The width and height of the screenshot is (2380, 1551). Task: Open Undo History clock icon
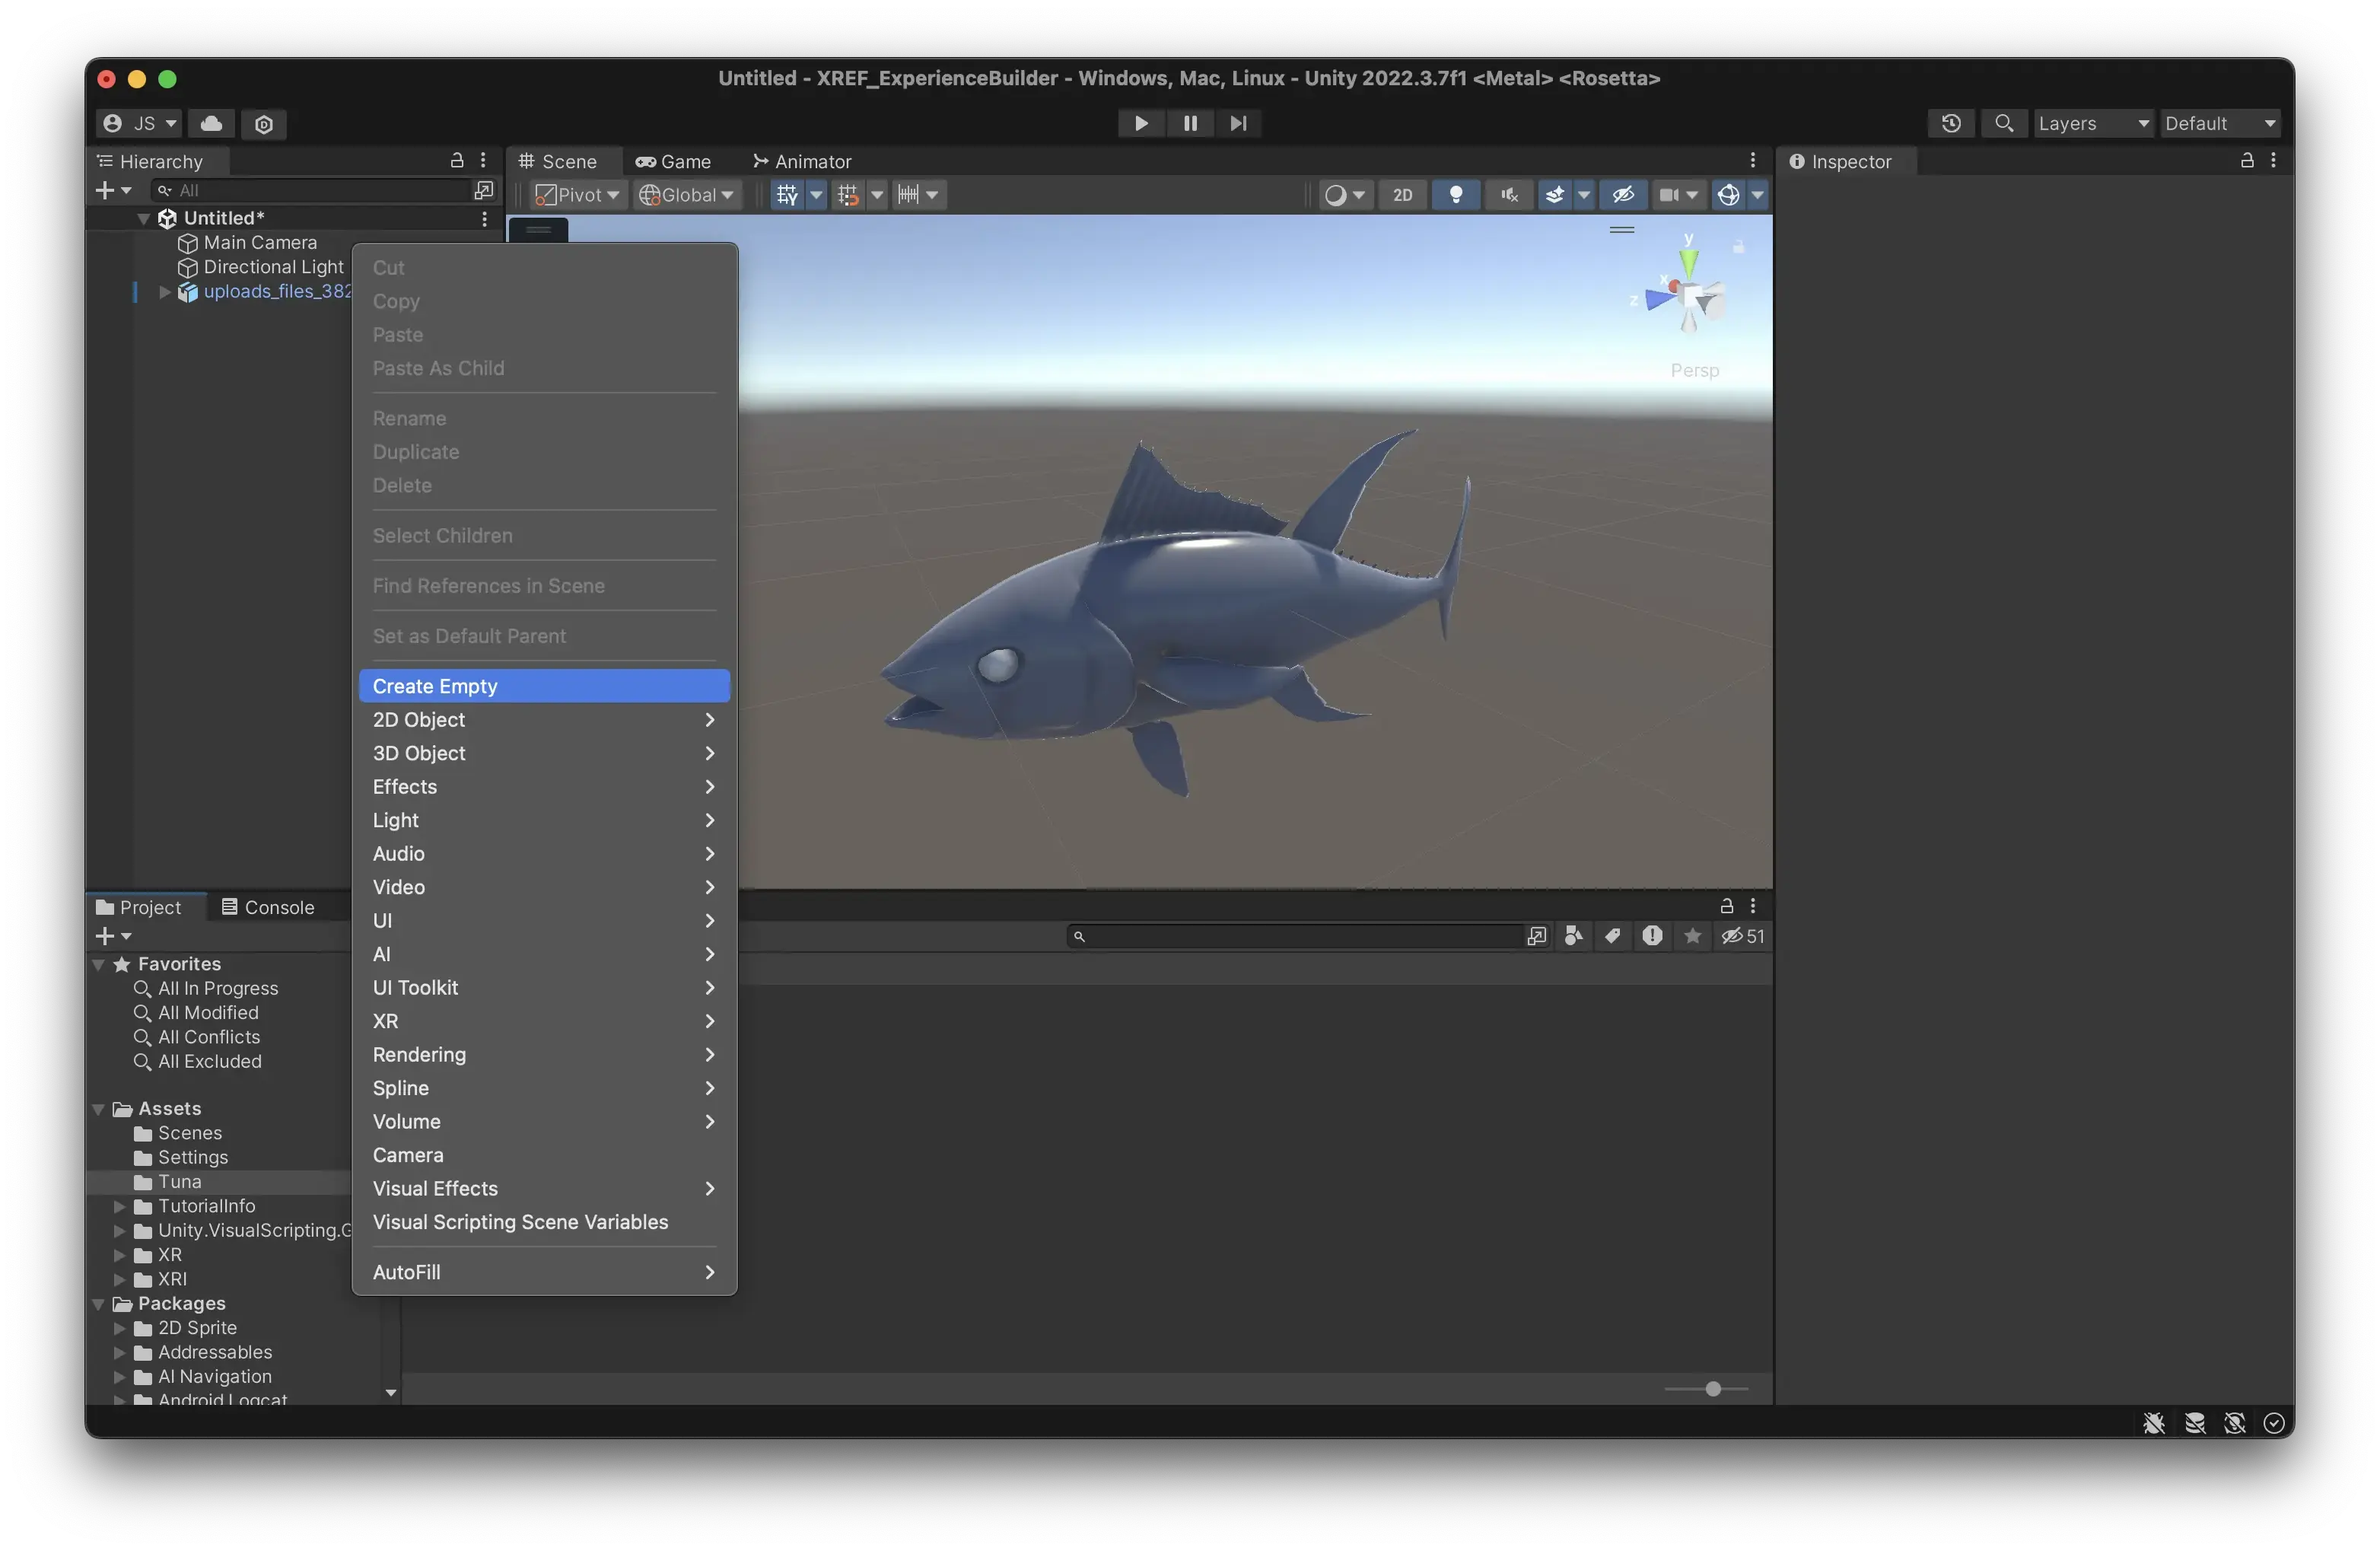pos(1950,123)
